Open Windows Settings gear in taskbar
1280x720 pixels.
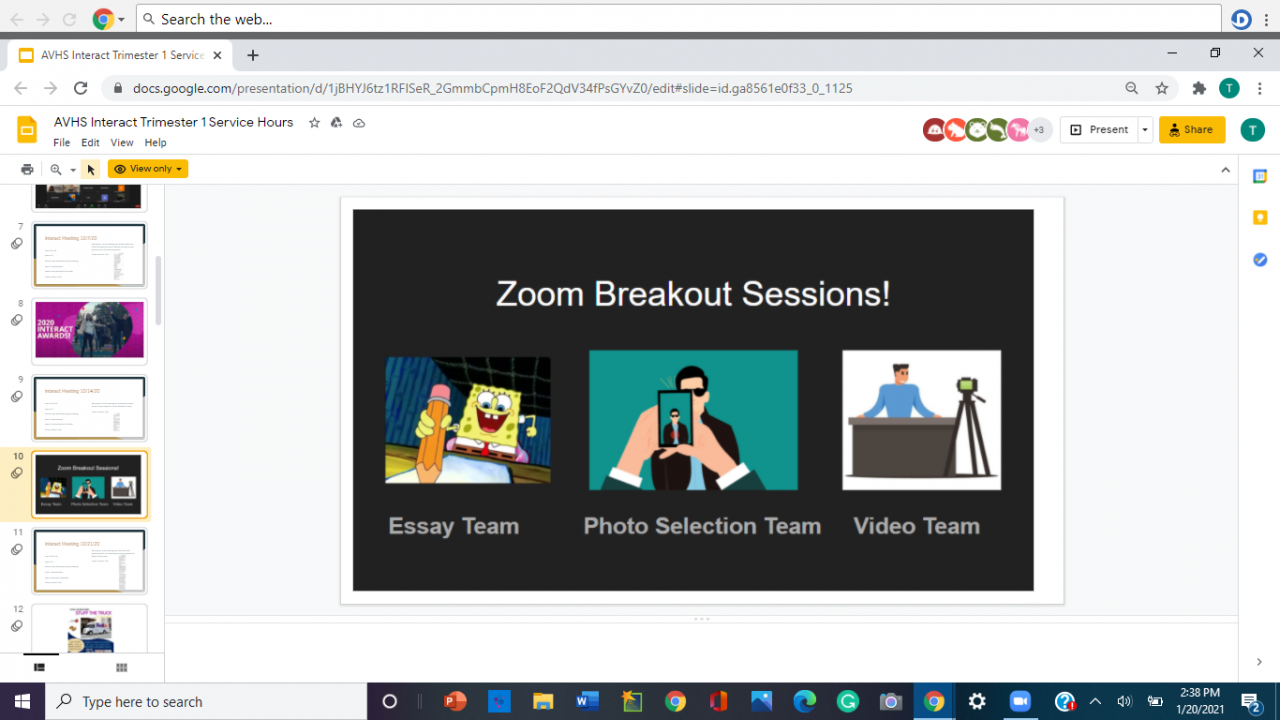(977, 701)
